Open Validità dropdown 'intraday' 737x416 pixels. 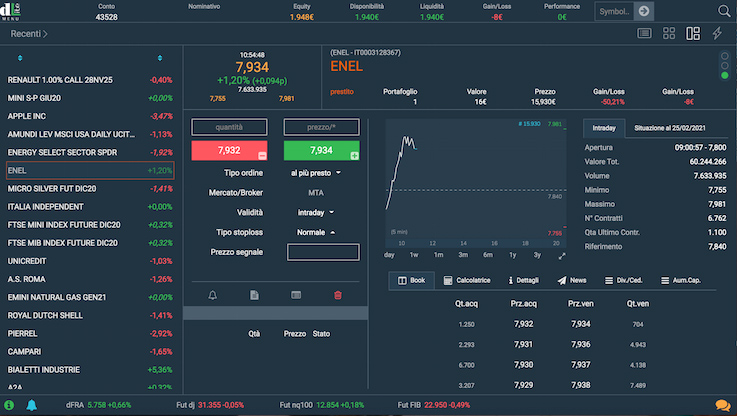[x=315, y=212]
